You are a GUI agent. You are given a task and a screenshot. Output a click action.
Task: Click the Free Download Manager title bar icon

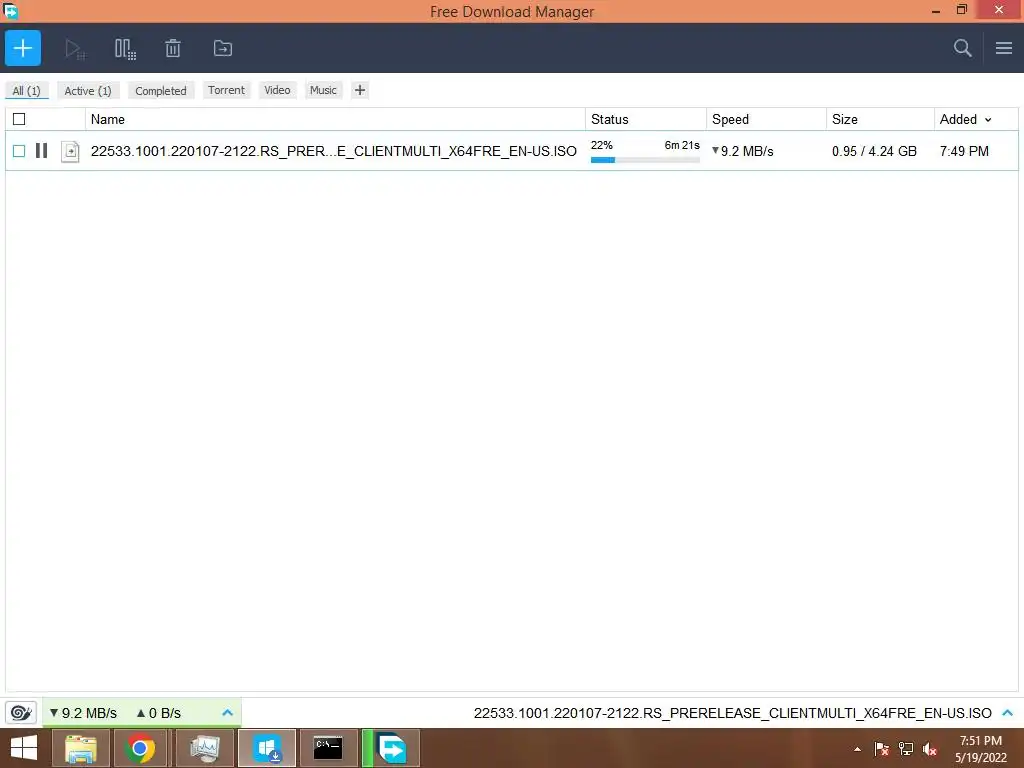tap(10, 10)
